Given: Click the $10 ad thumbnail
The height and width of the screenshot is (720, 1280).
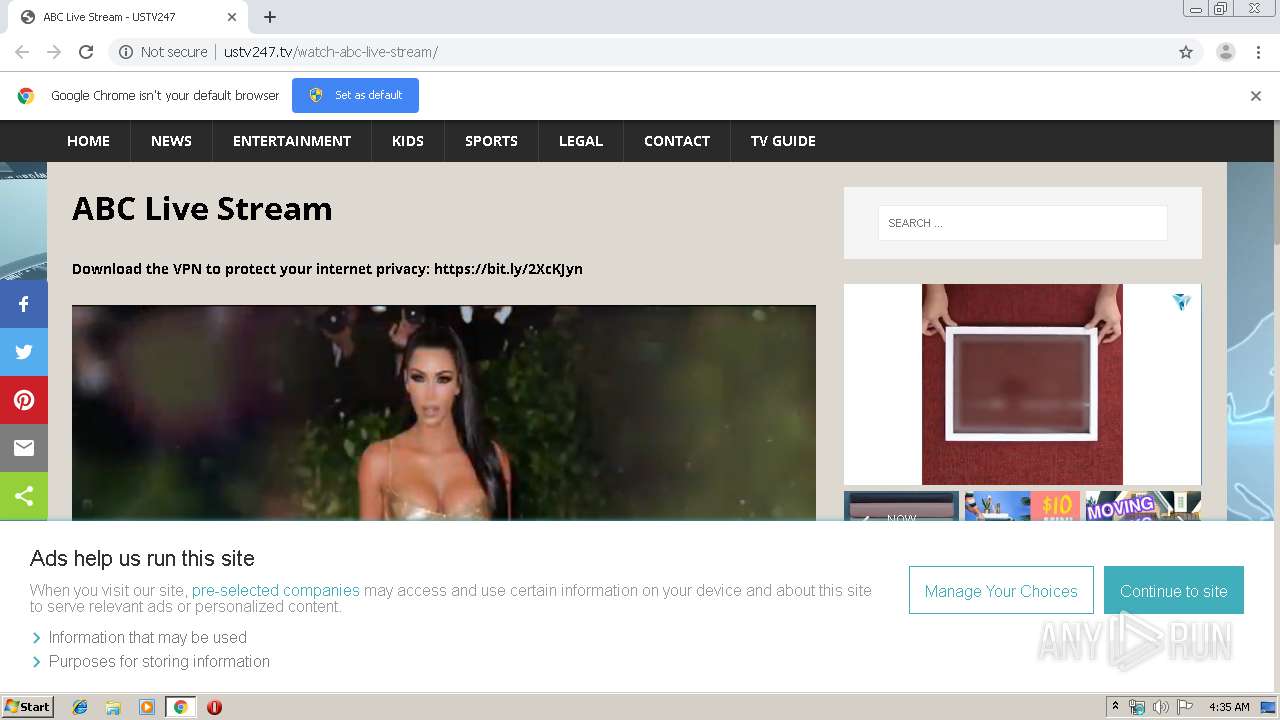Looking at the screenshot, I should 1022,506.
